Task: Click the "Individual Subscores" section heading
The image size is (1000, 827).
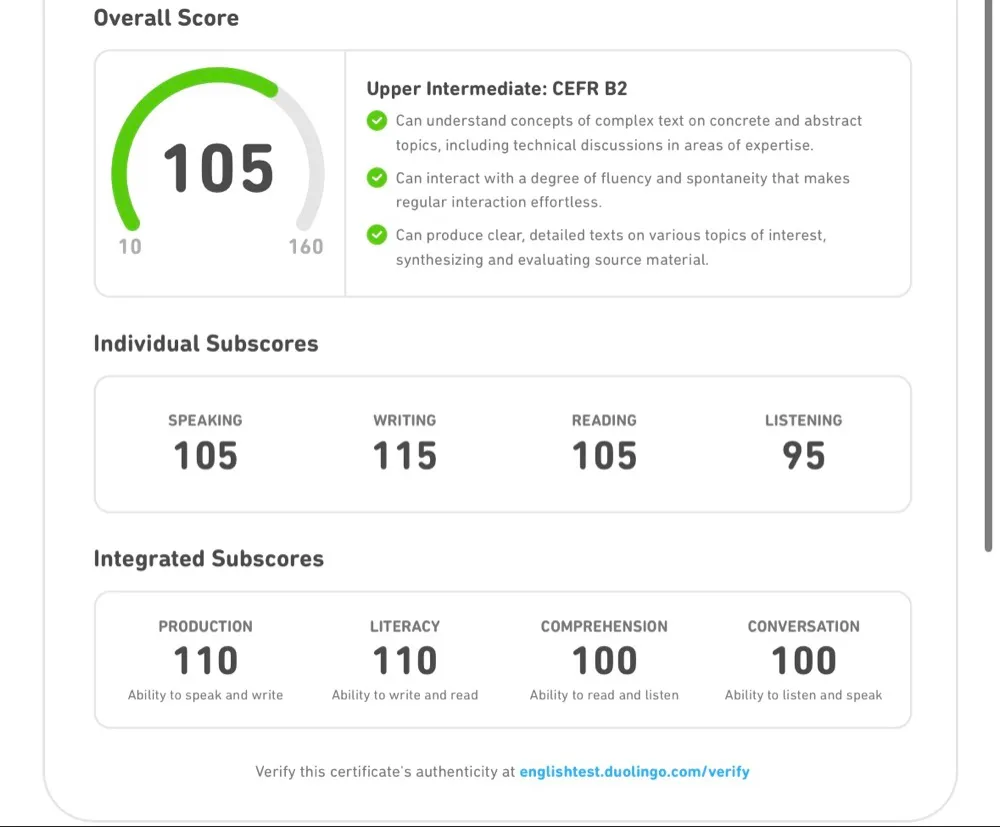Action: 206,344
